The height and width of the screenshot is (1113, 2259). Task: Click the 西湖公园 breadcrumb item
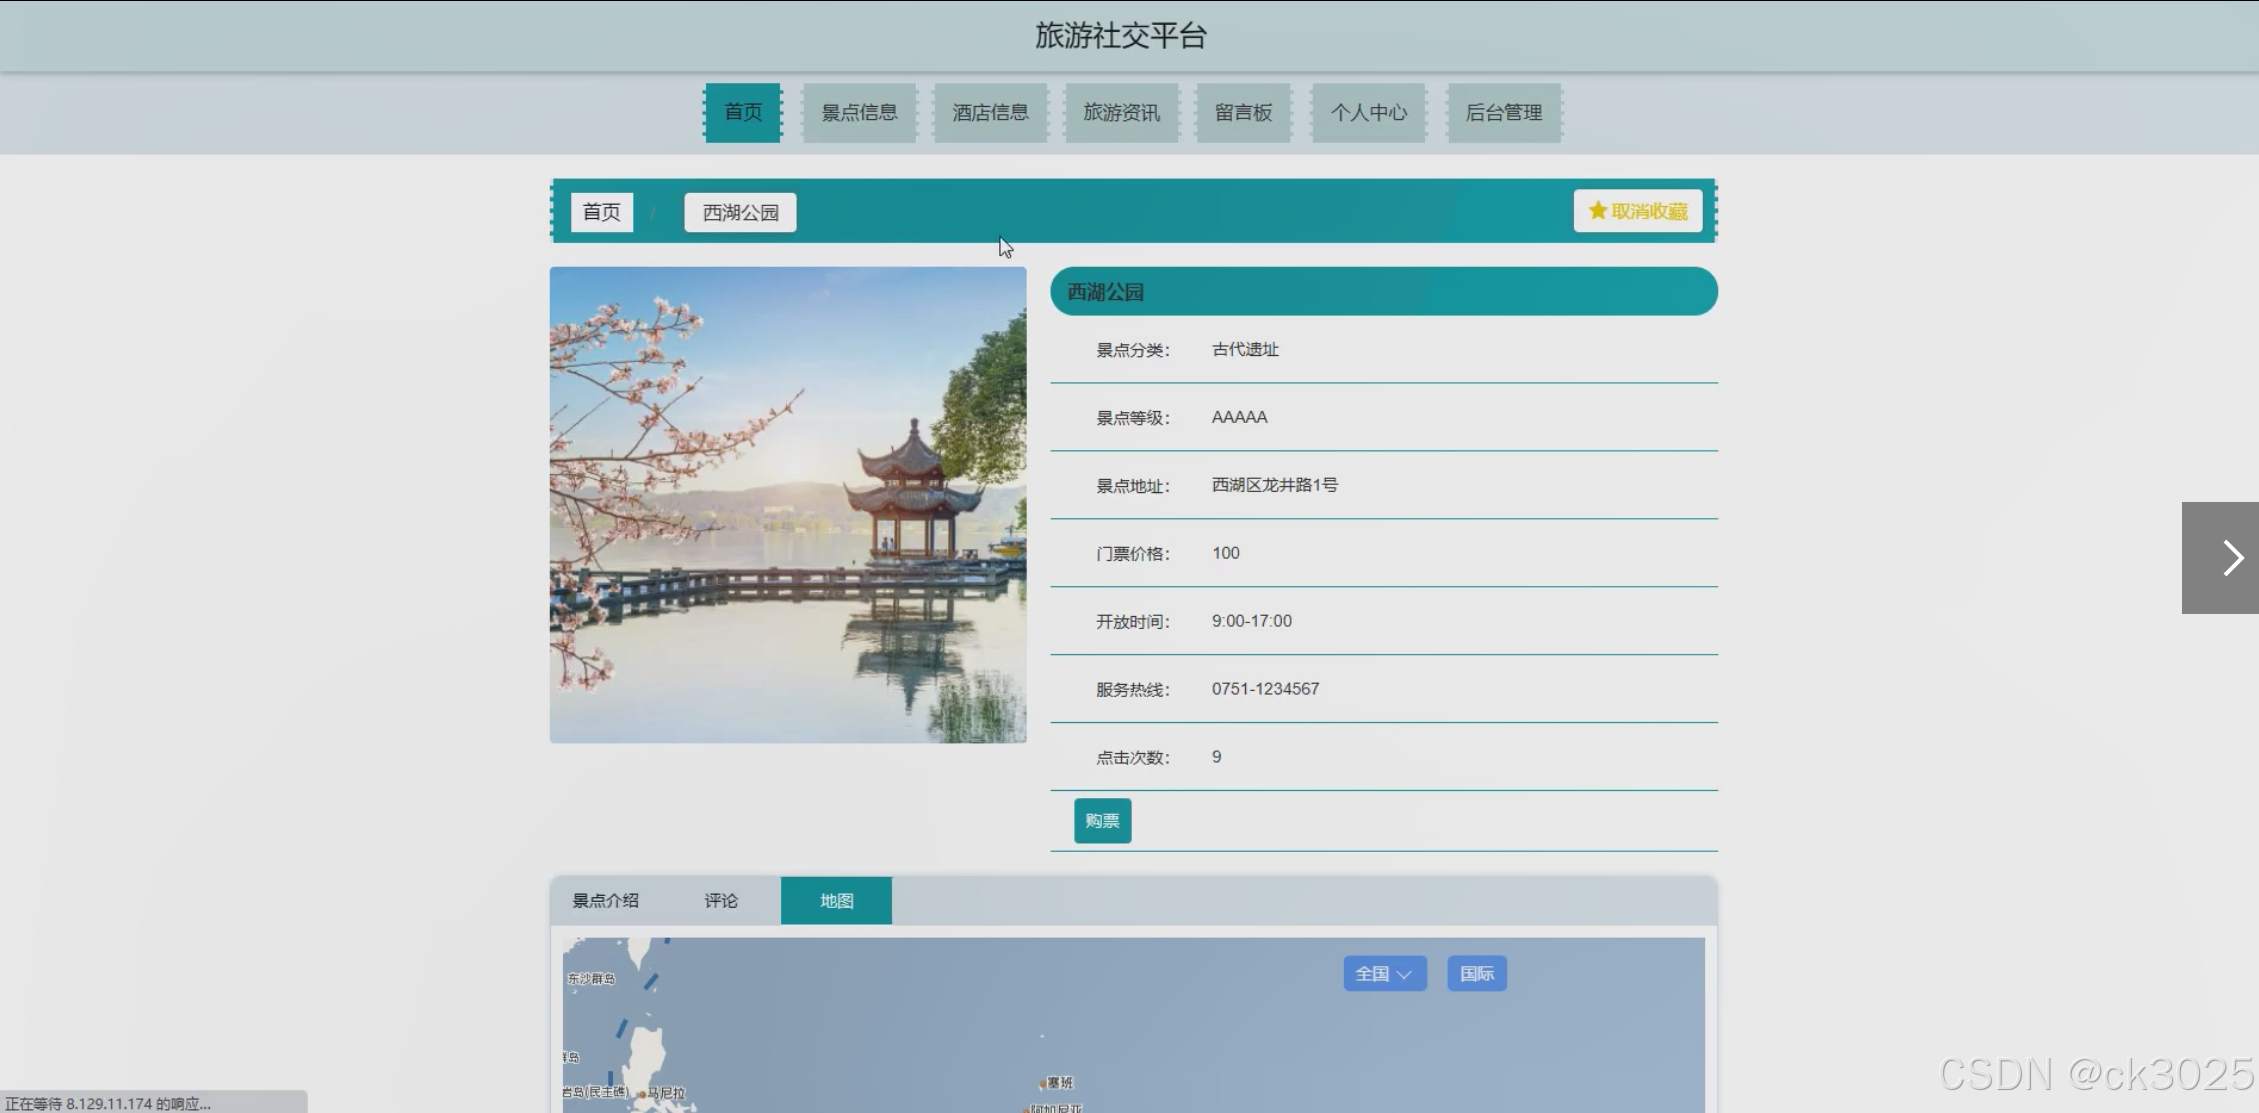coord(740,212)
